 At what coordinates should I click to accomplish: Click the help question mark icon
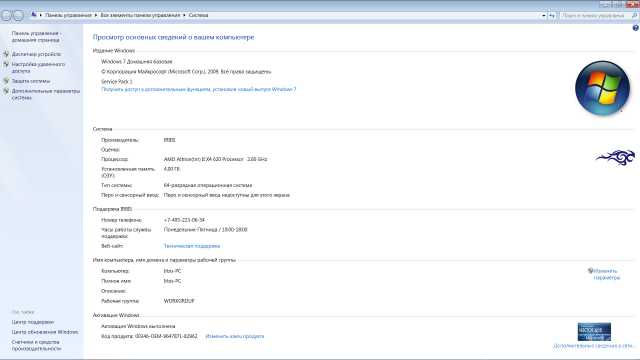pos(636,28)
